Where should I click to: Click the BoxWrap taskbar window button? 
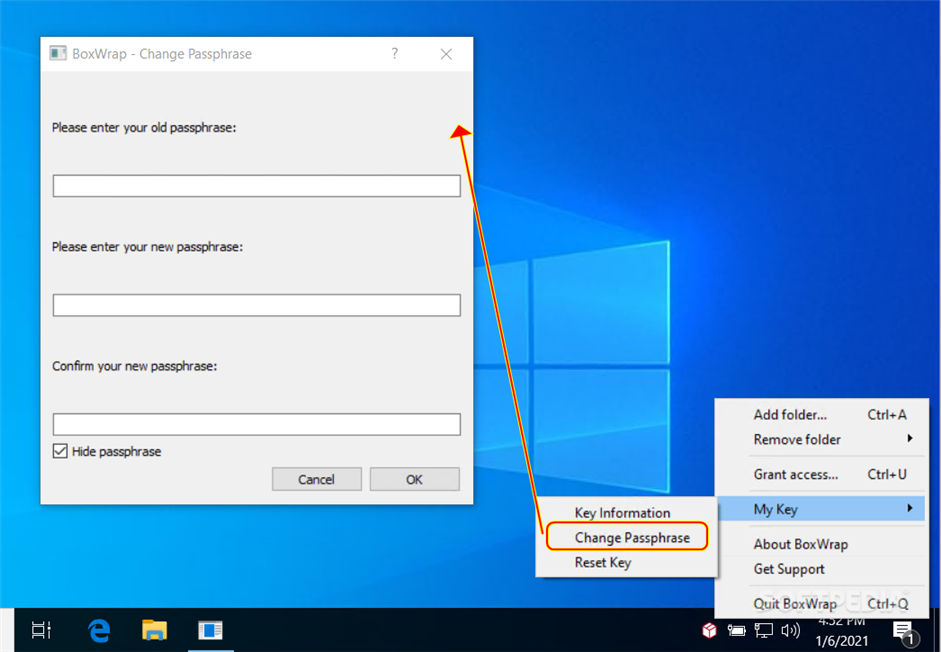211,630
